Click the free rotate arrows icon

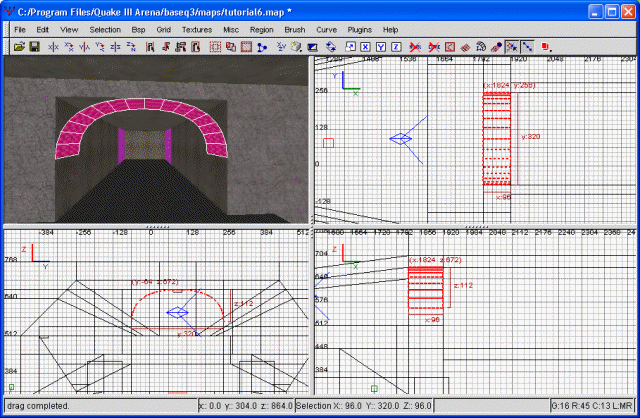click(x=331, y=47)
